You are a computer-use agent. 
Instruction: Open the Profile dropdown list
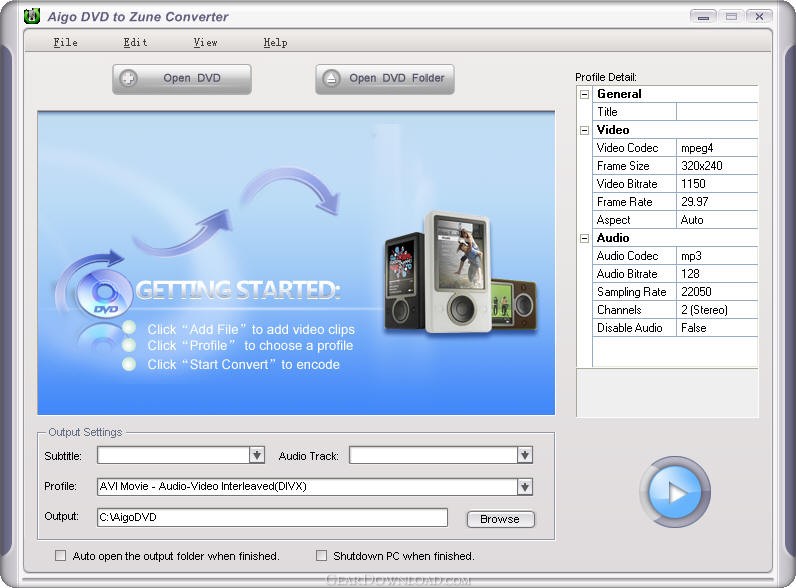click(x=524, y=487)
